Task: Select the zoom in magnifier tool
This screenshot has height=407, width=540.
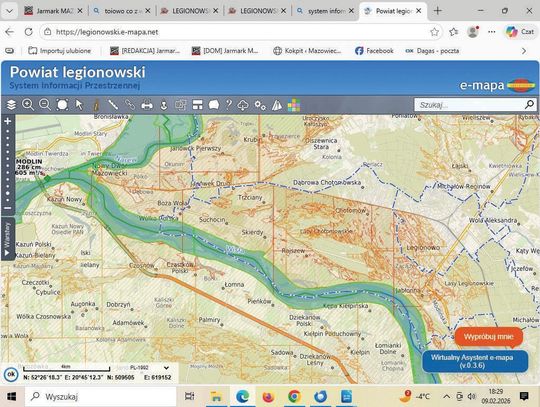Action: click(28, 105)
